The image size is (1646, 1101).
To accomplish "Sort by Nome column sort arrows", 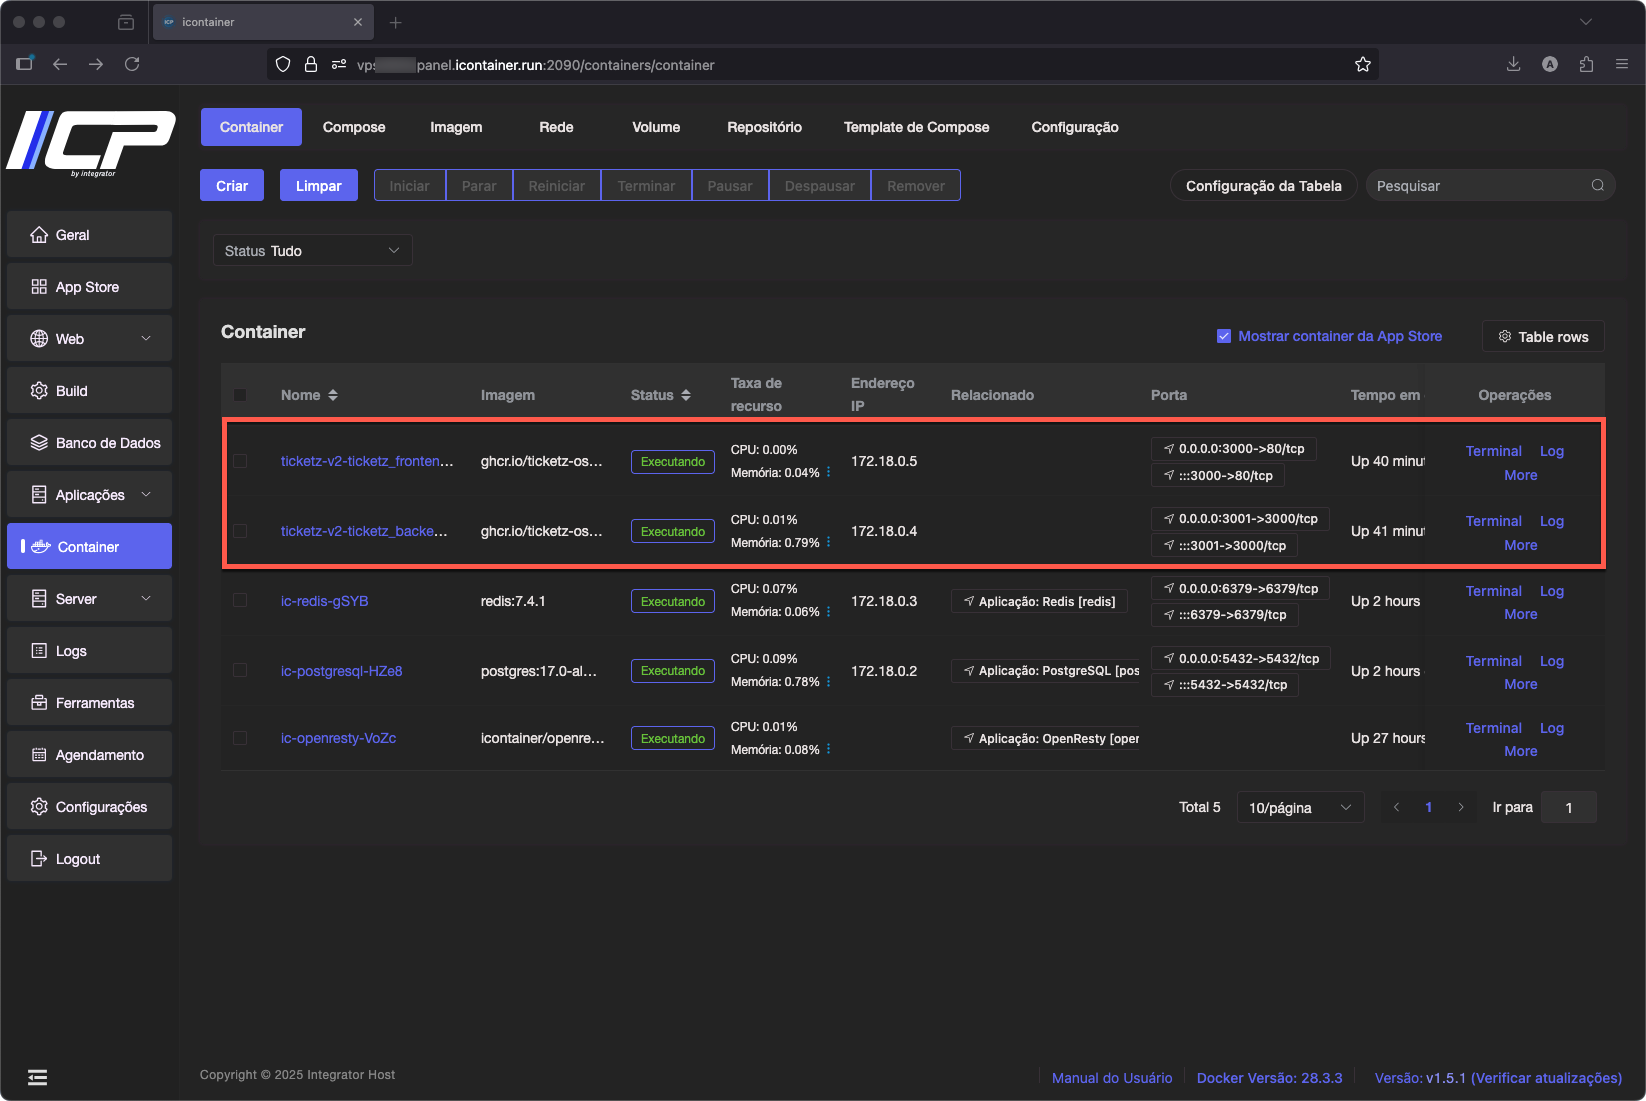I will pos(333,395).
